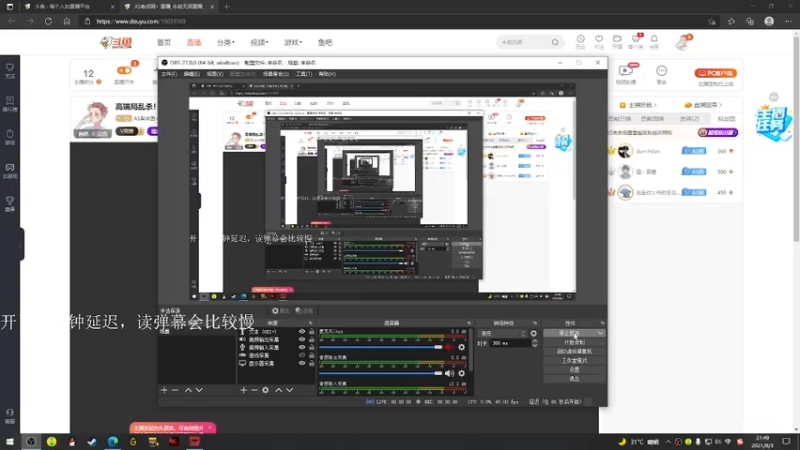Open 视频投稿 icon right of OBS window
The image size is (800, 450).
pos(626,73)
